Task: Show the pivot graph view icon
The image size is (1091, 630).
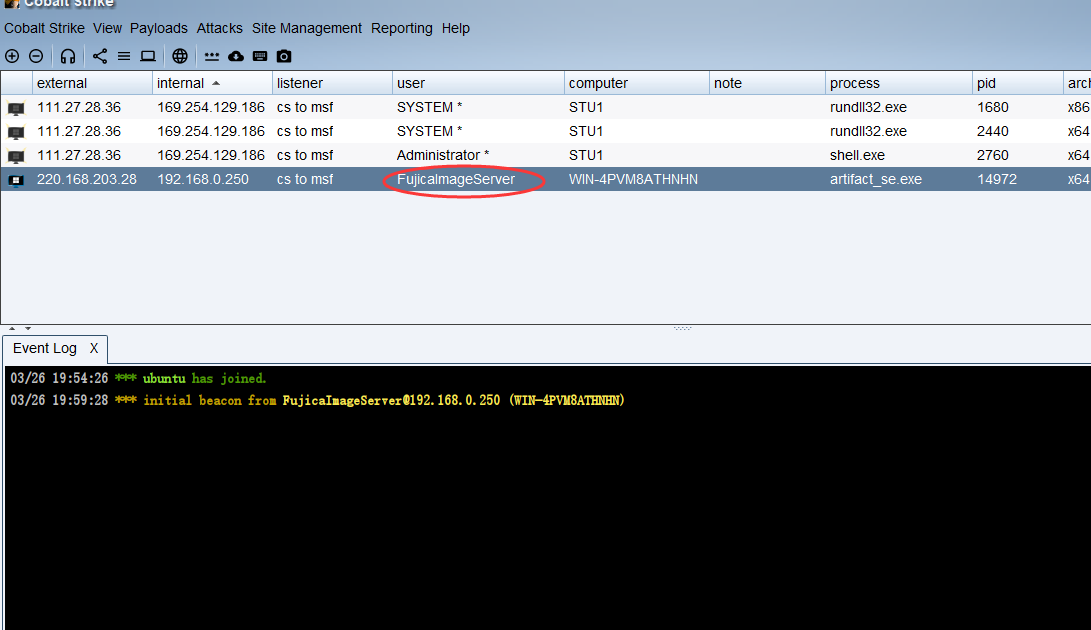Action: pos(100,56)
